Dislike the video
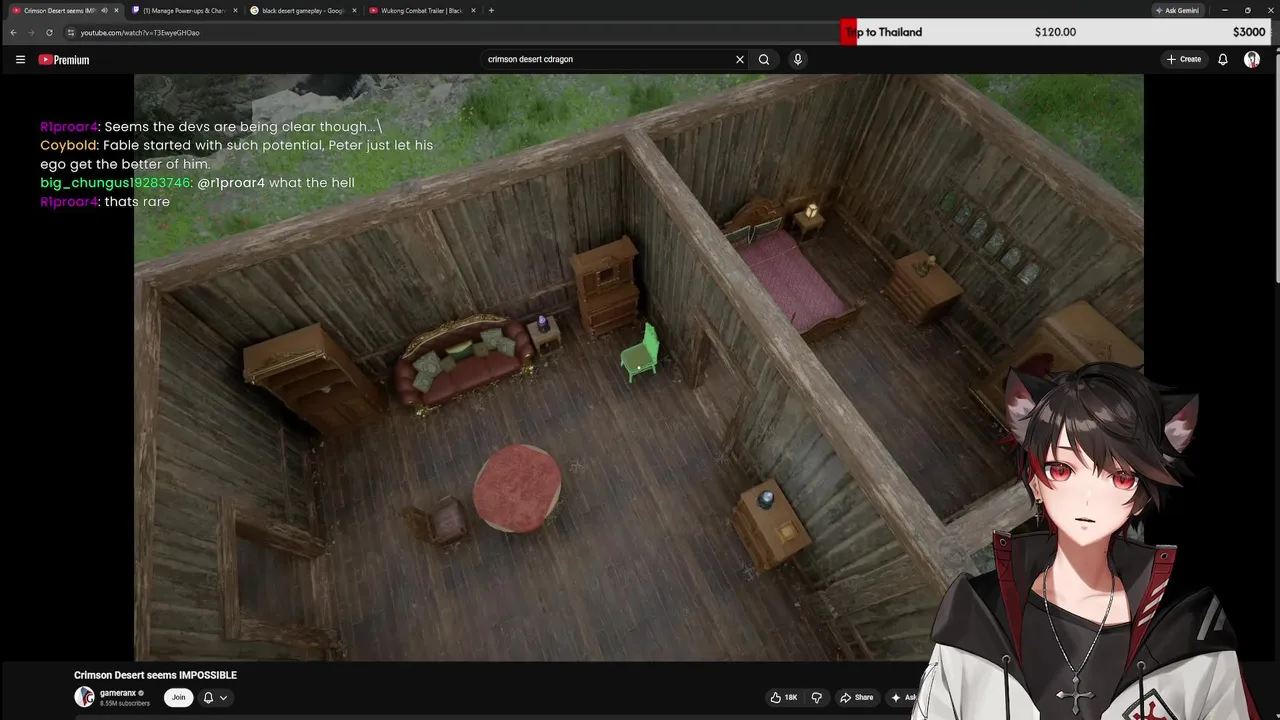 (817, 697)
